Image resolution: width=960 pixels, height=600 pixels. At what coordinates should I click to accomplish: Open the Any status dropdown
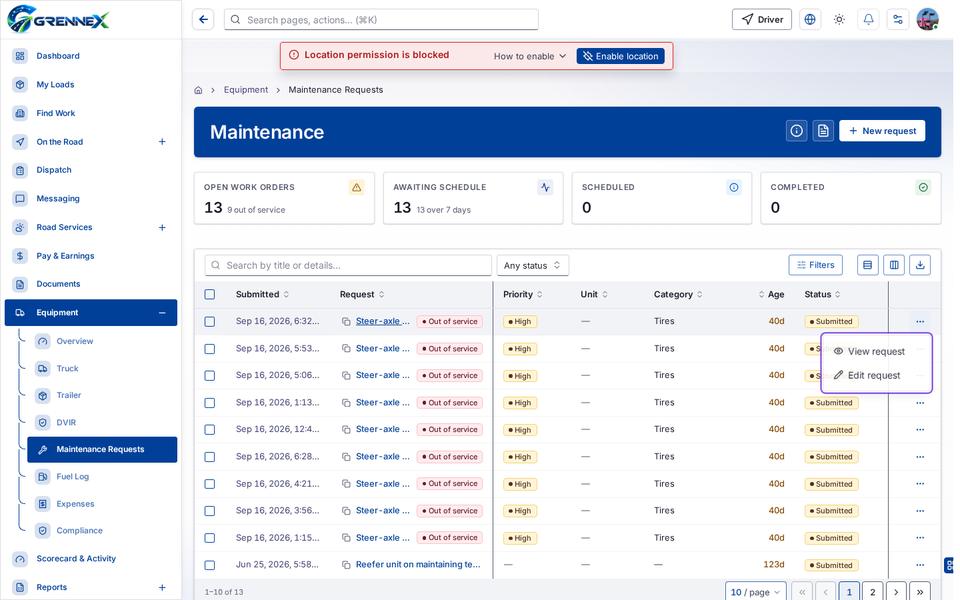pos(532,265)
